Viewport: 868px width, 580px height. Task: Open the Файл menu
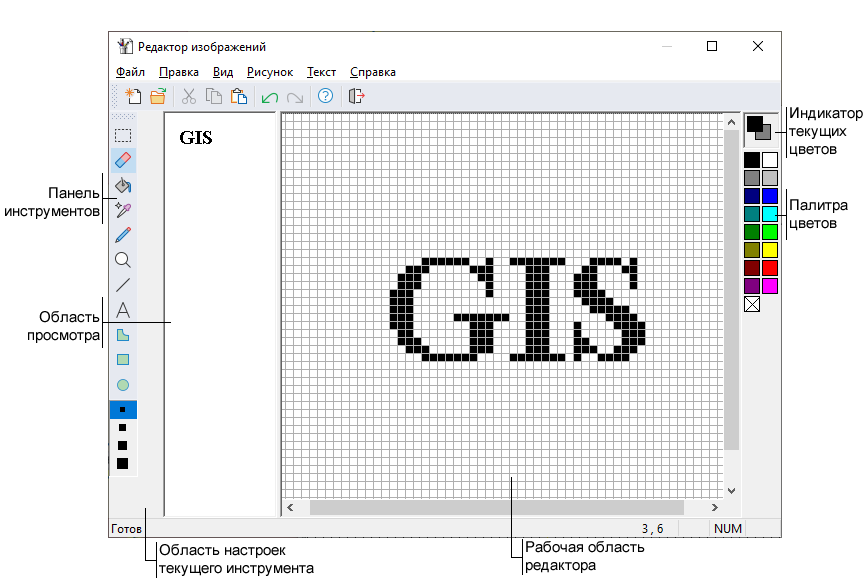pos(130,72)
